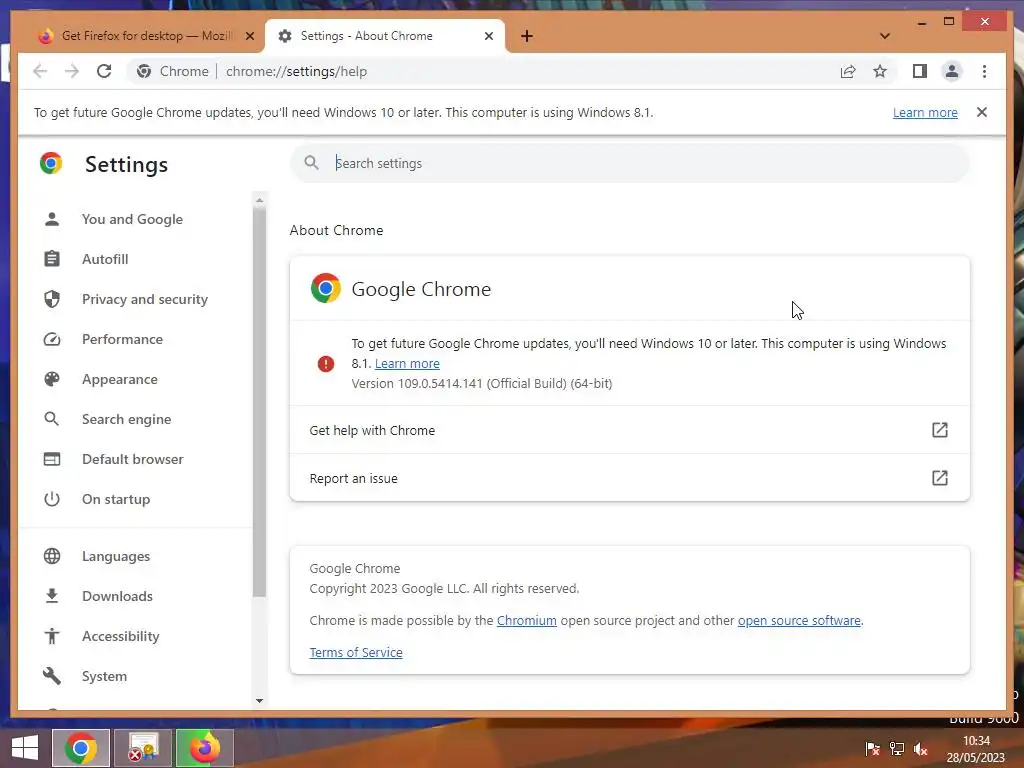Close the Settings tab
The image size is (1024, 768).
pyautogui.click(x=488, y=36)
